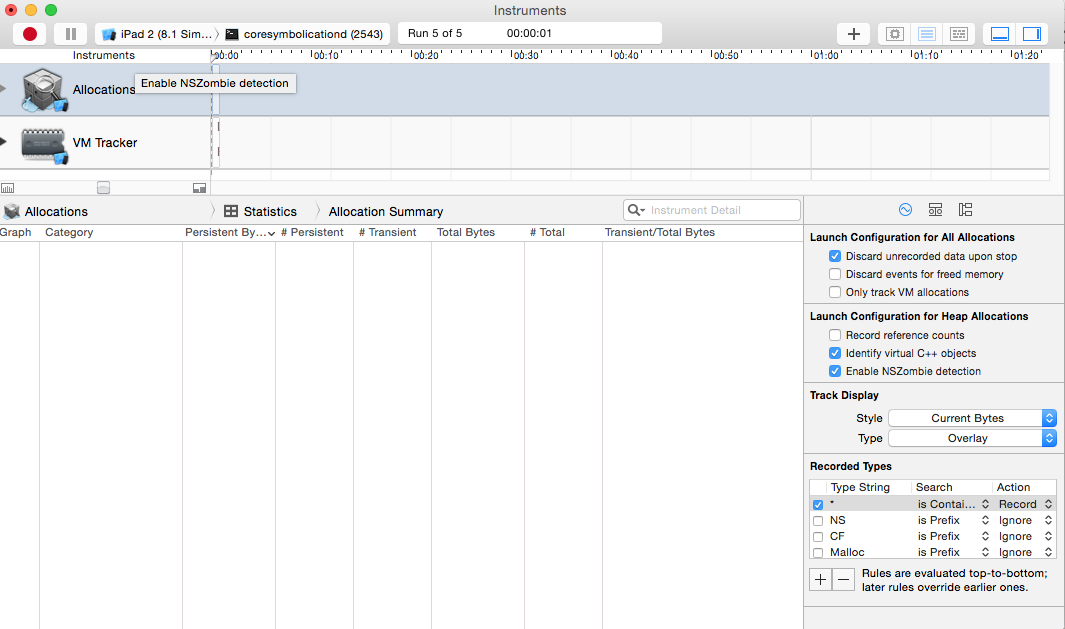Select the VM Tracker instrument icon

coord(44,144)
